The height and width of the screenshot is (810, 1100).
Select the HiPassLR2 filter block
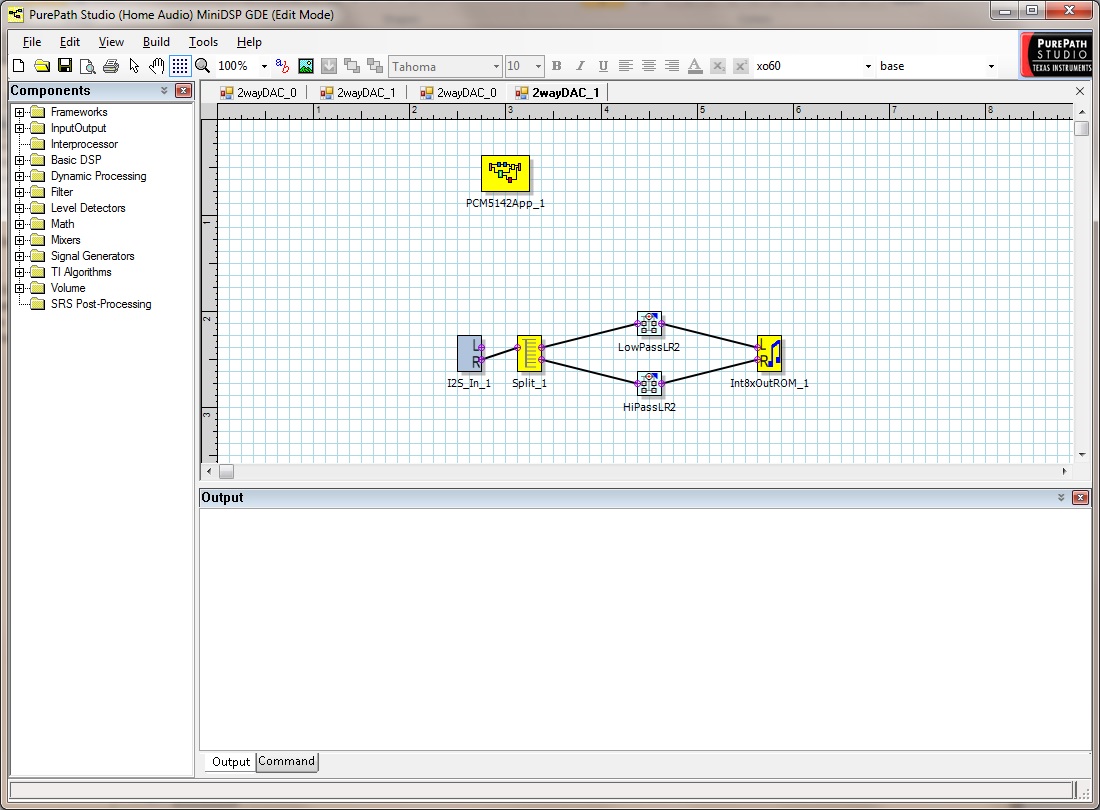click(649, 384)
